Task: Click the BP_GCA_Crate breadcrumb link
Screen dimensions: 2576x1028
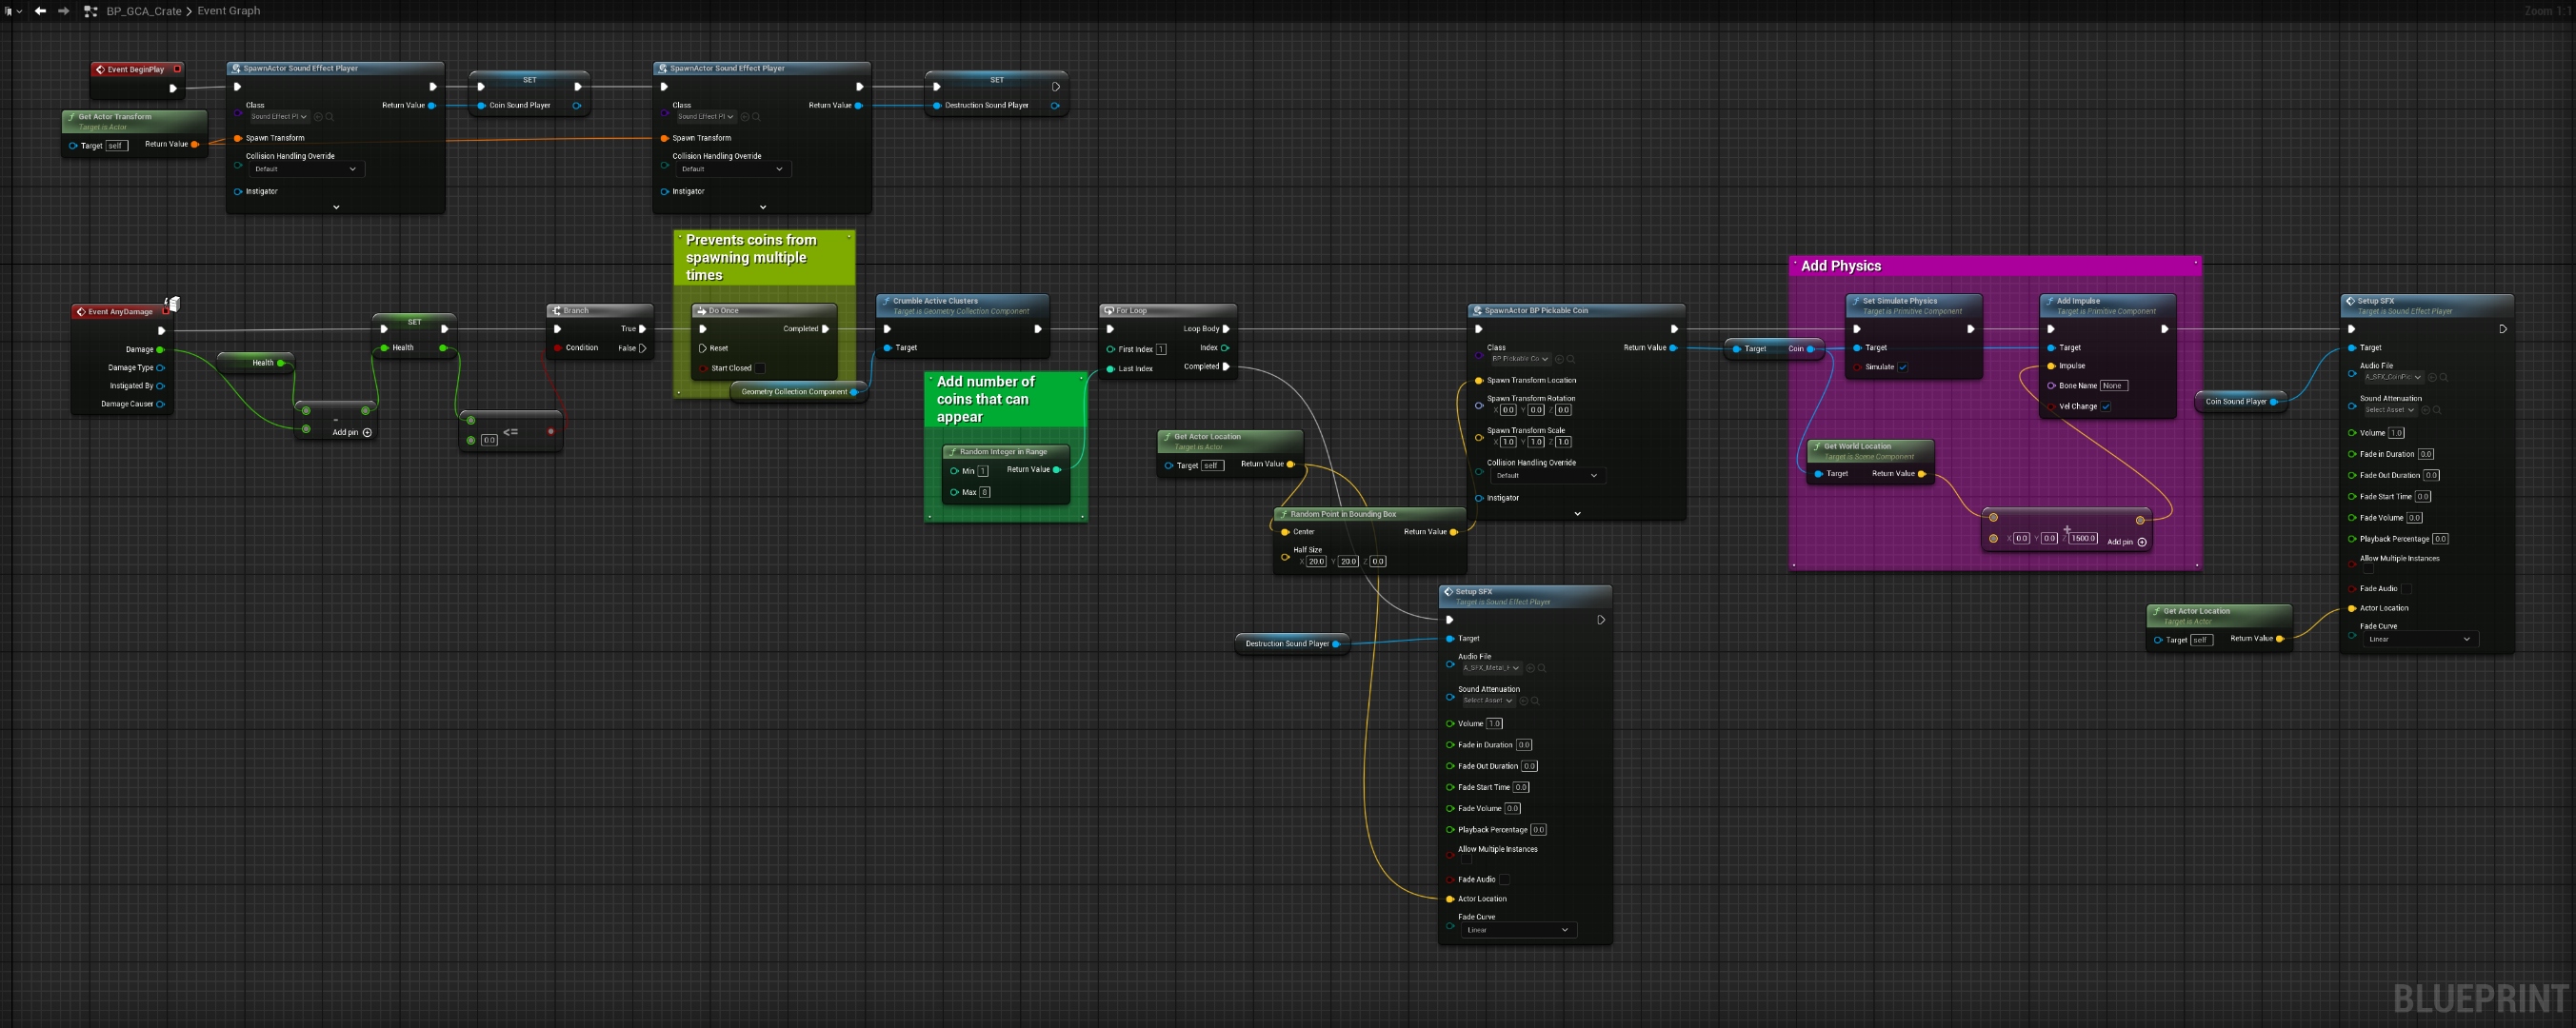Action: (x=144, y=11)
